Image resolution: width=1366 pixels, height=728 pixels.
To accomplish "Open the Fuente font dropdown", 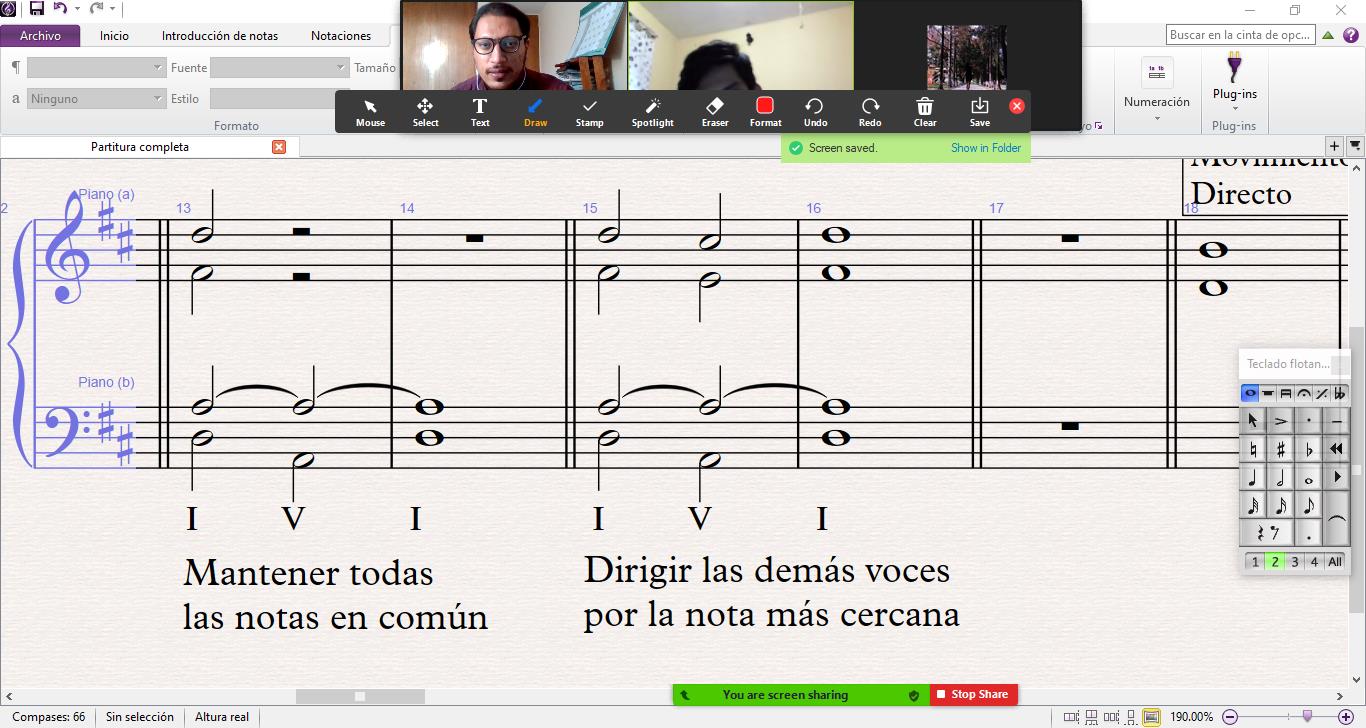I will pyautogui.click(x=278, y=68).
